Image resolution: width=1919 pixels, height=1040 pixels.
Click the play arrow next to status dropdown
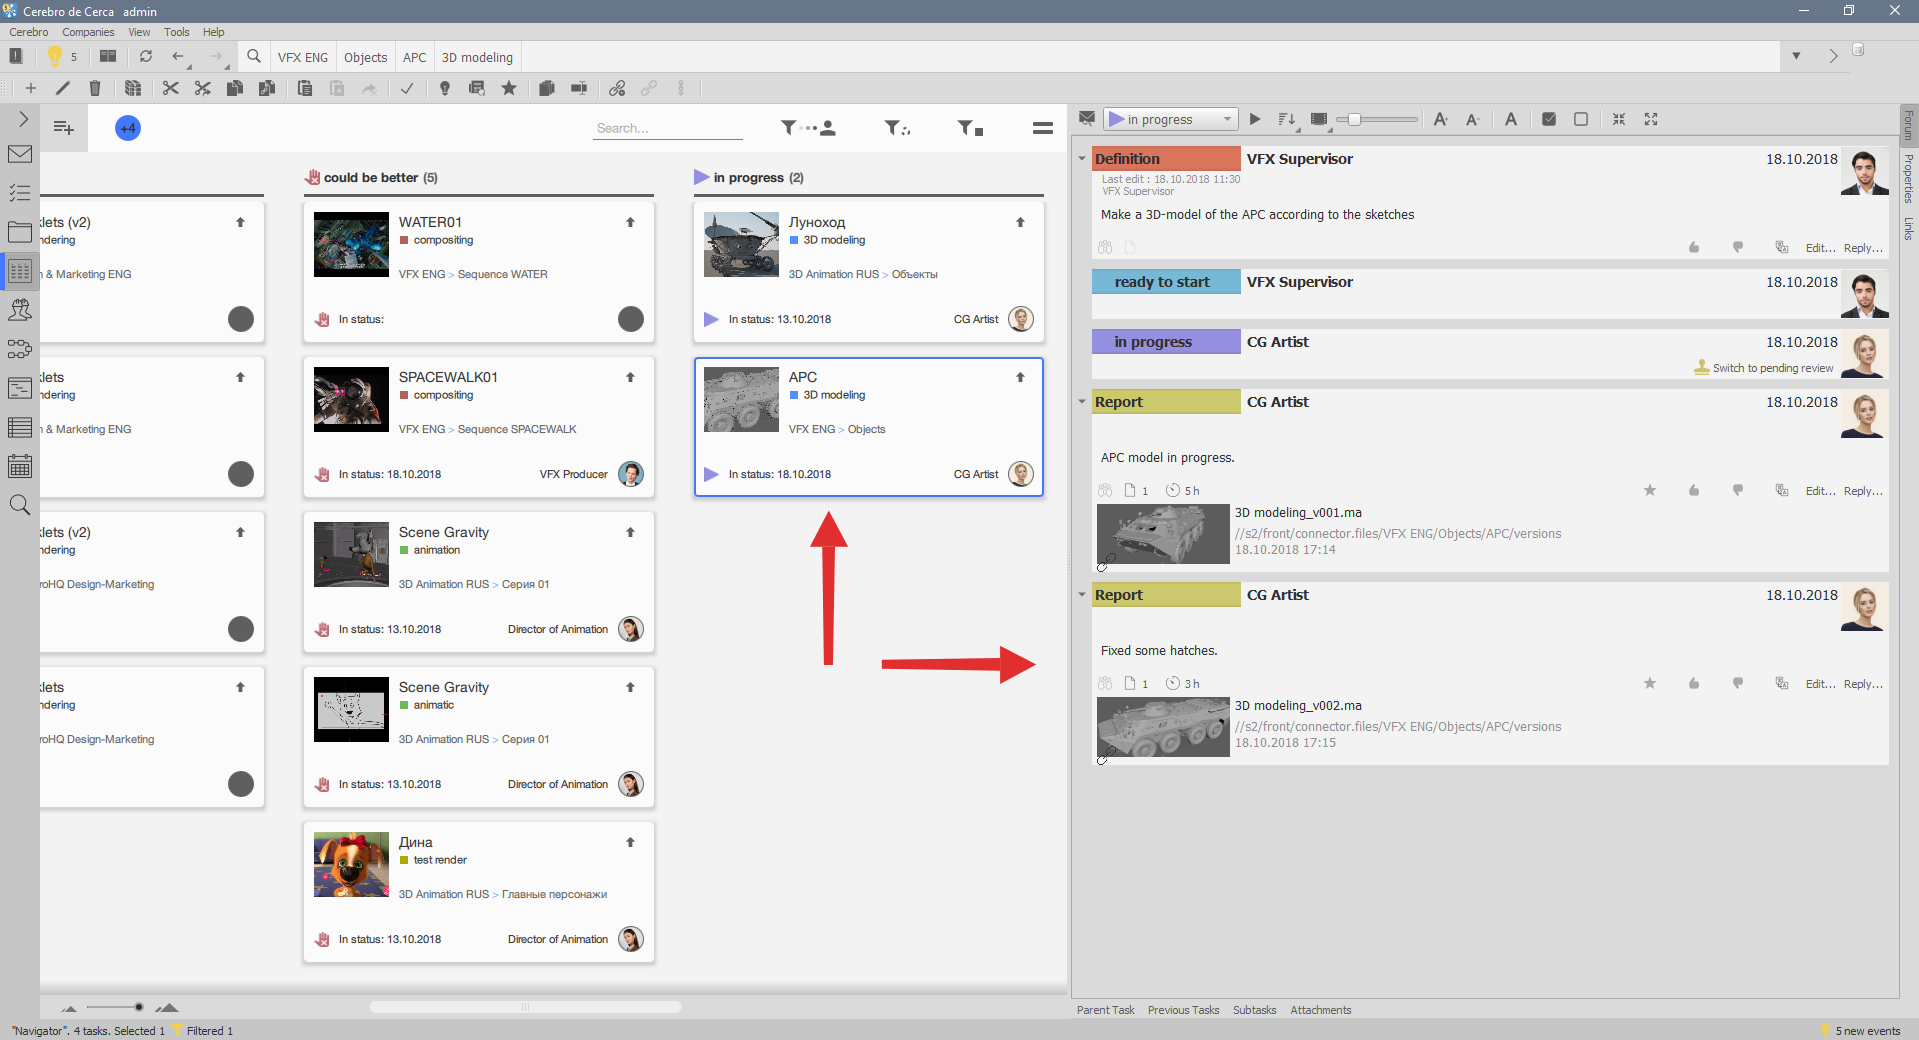[1255, 119]
